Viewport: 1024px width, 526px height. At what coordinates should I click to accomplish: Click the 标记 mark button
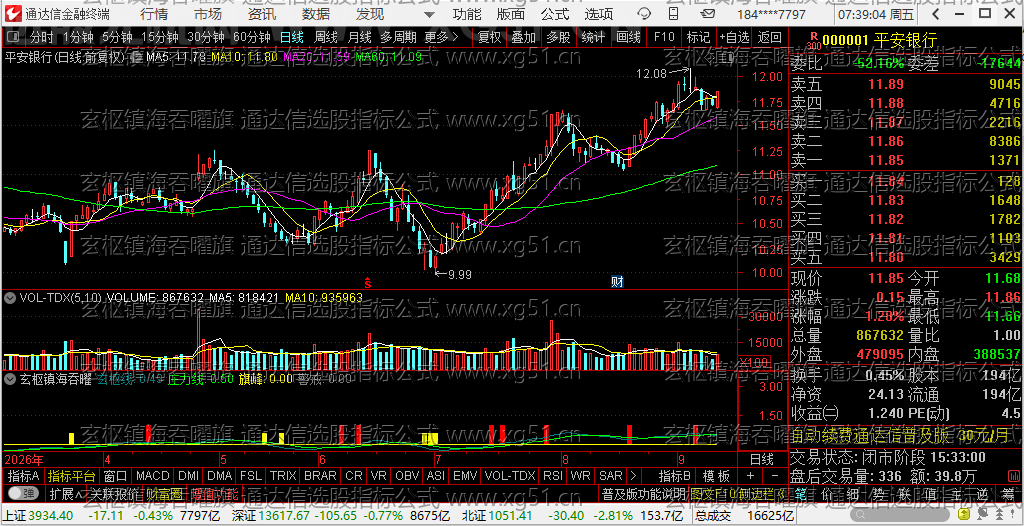(x=698, y=37)
